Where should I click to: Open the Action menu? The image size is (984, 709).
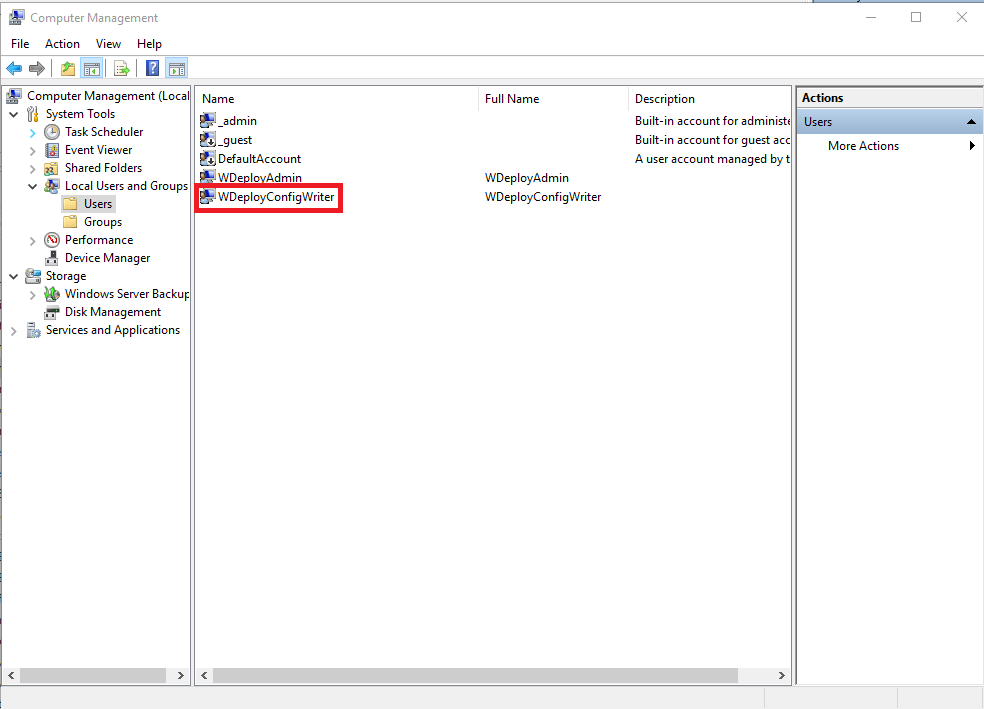(62, 44)
